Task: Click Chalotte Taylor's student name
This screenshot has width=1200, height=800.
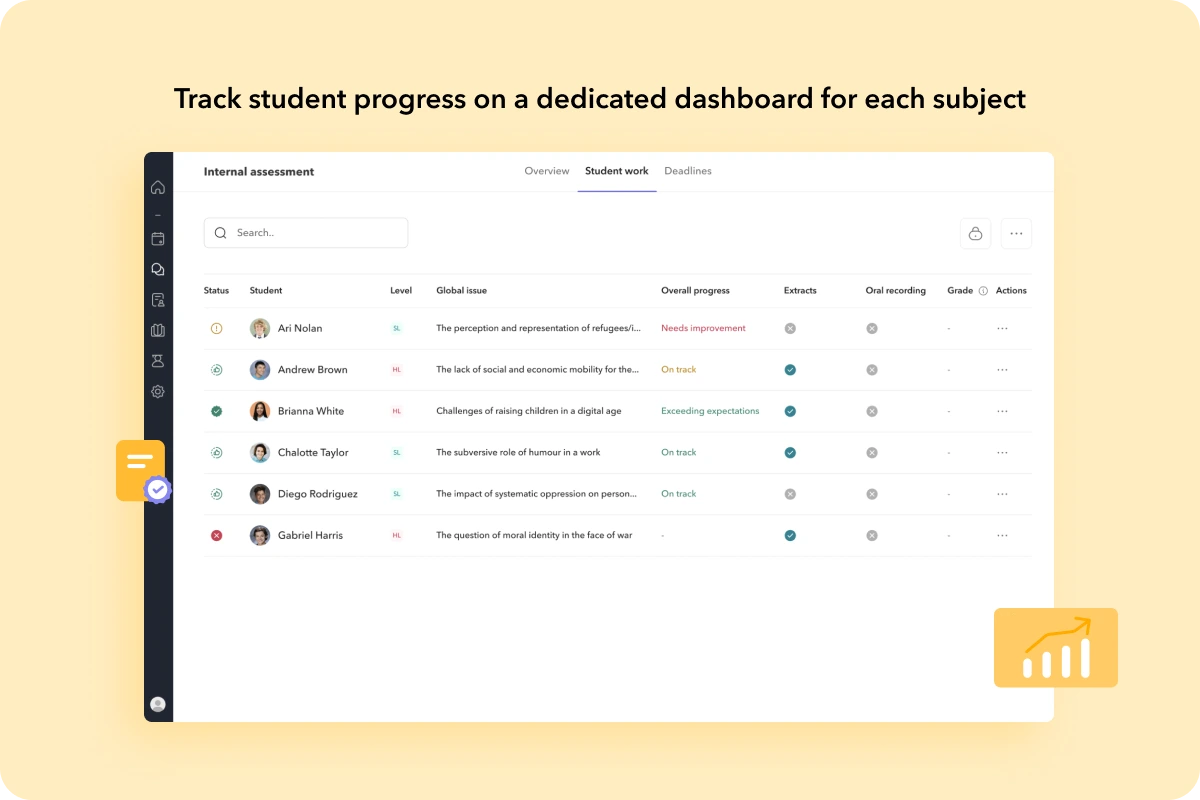Action: tap(313, 453)
